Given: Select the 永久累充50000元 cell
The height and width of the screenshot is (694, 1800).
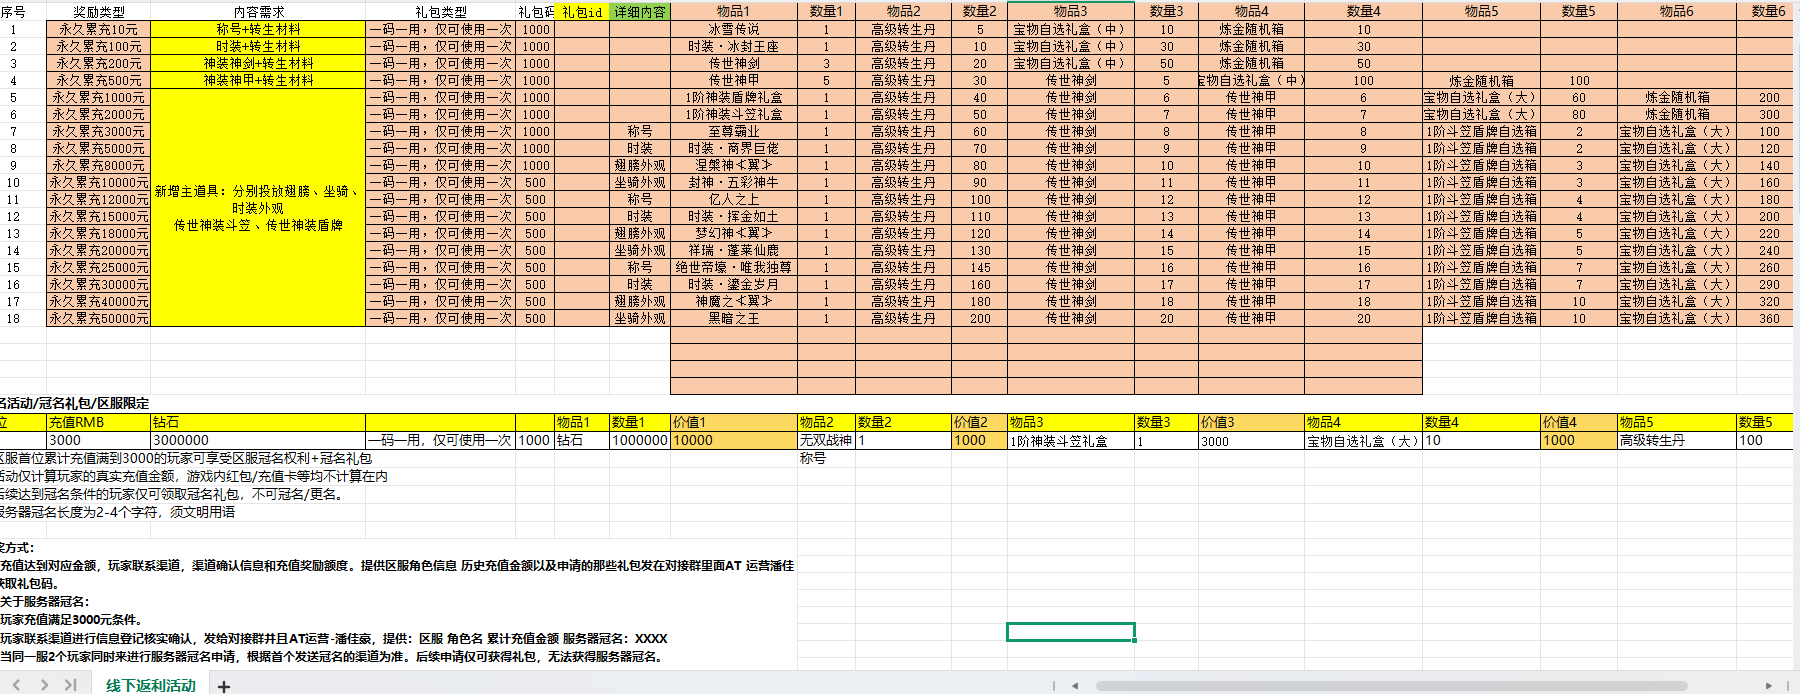Looking at the screenshot, I should tap(98, 318).
